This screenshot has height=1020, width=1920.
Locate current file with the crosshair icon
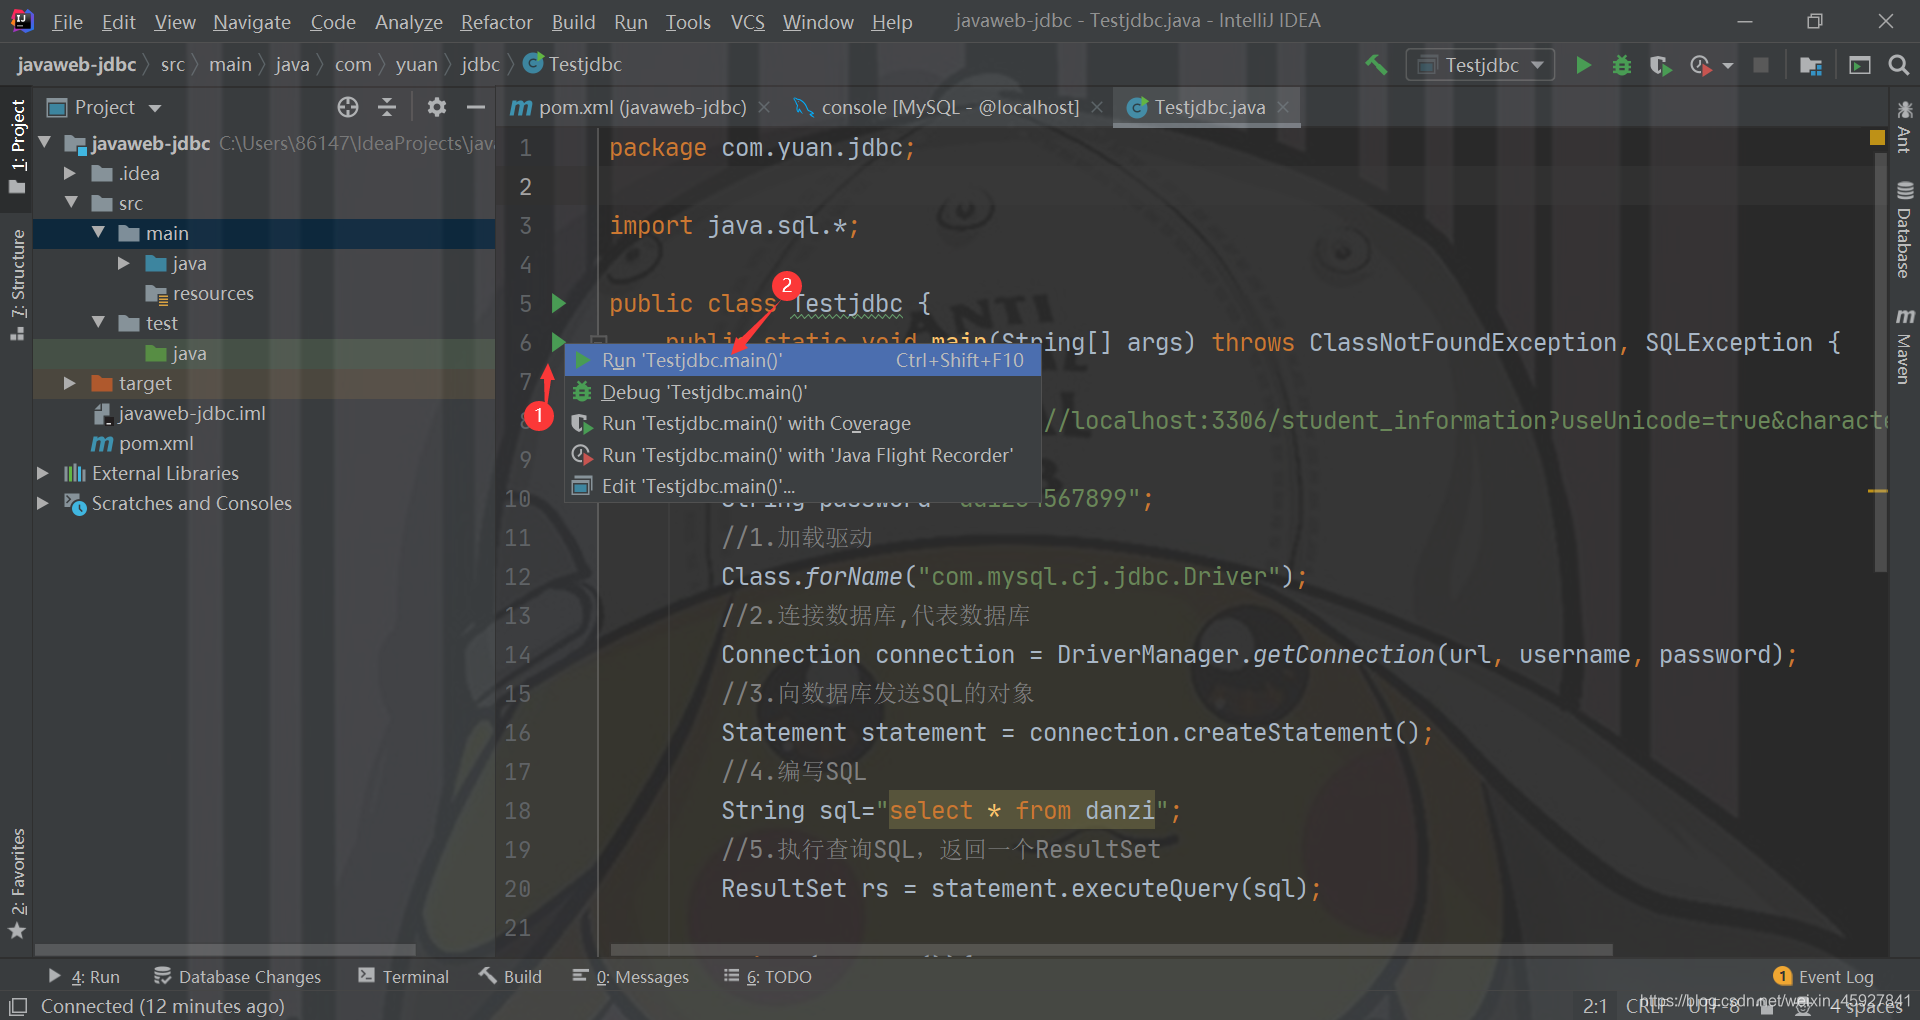tap(348, 107)
